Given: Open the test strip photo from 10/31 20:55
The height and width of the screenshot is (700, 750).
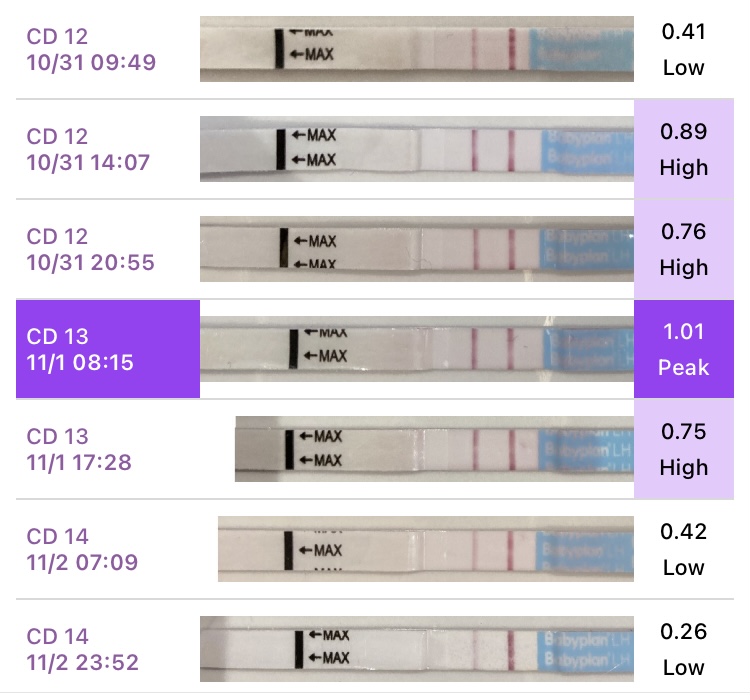Looking at the screenshot, I should [417, 249].
